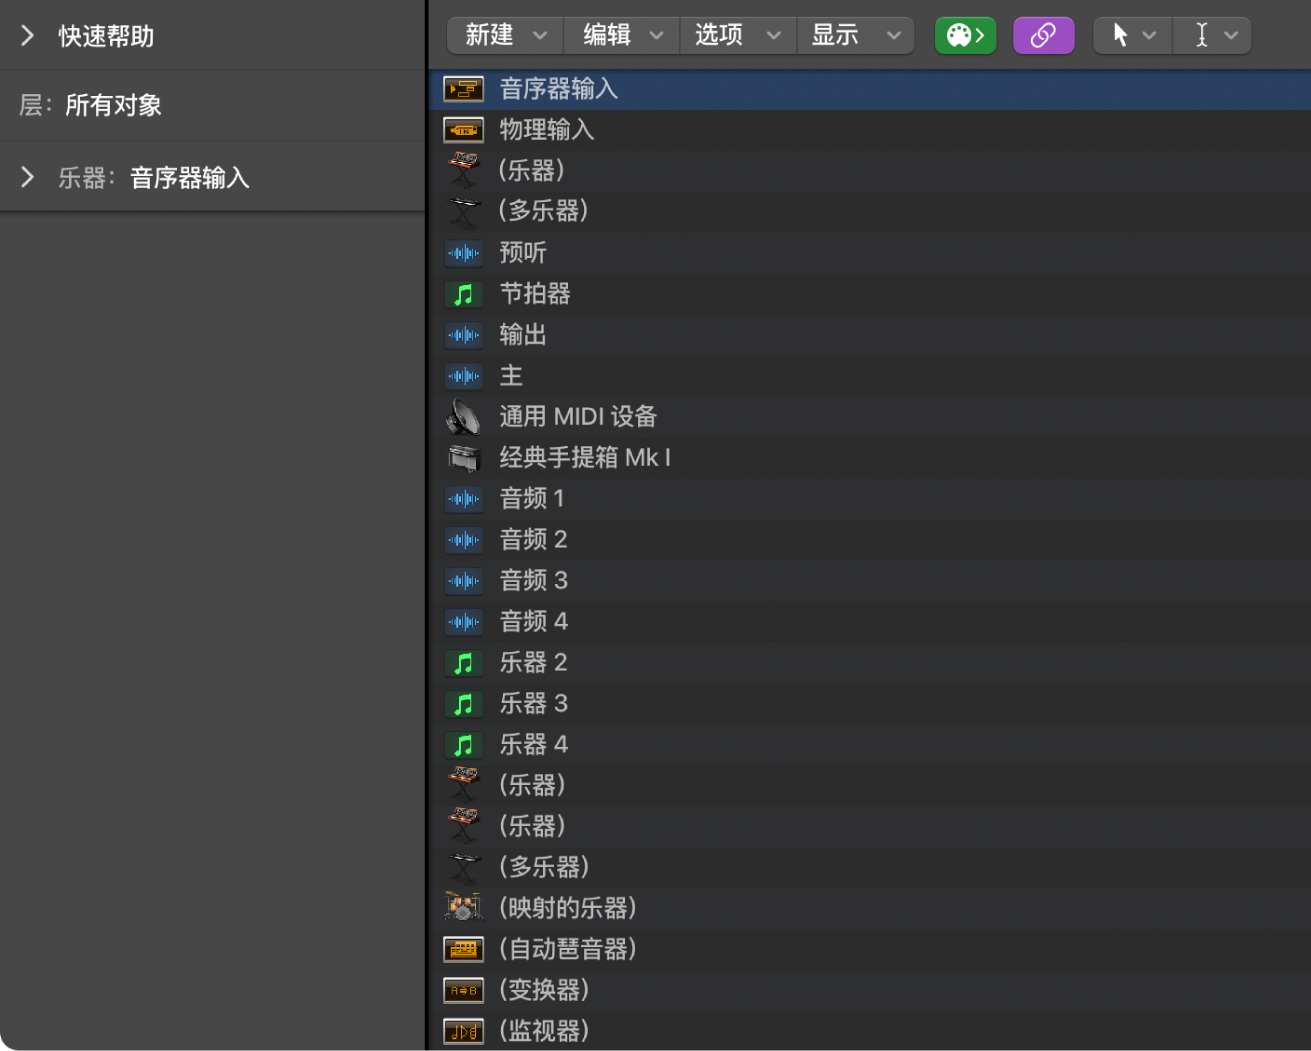Select the 音序器输入 object icon
The image size is (1311, 1051).
point(463,88)
